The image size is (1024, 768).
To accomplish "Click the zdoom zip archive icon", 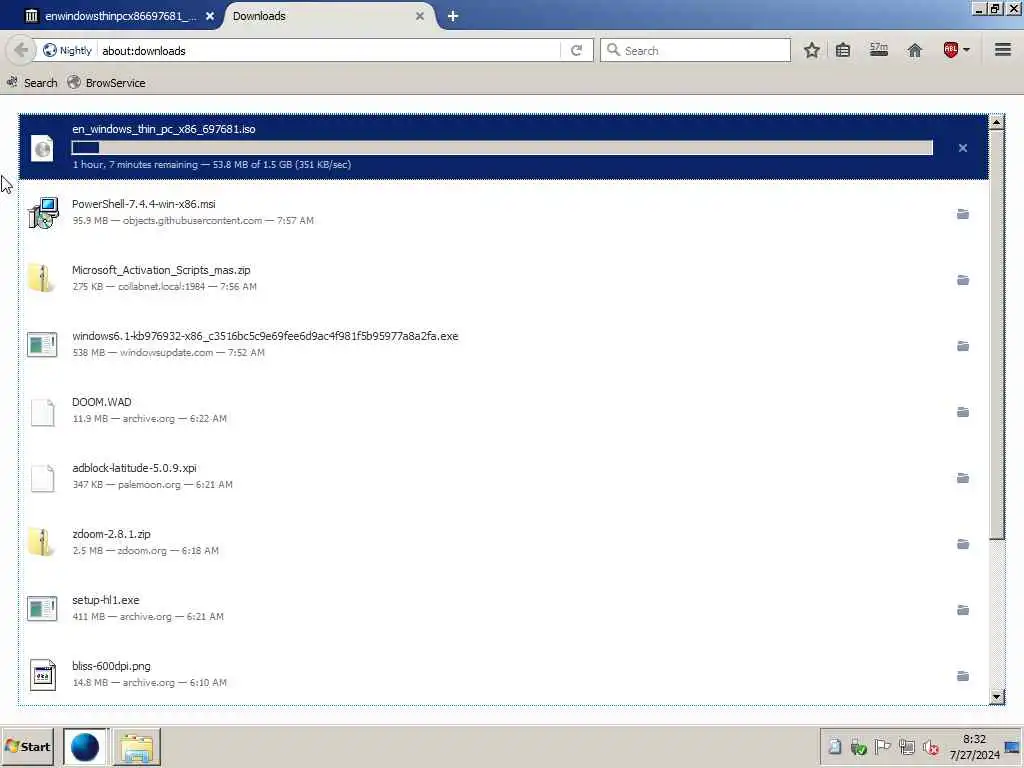I will [x=41, y=542].
